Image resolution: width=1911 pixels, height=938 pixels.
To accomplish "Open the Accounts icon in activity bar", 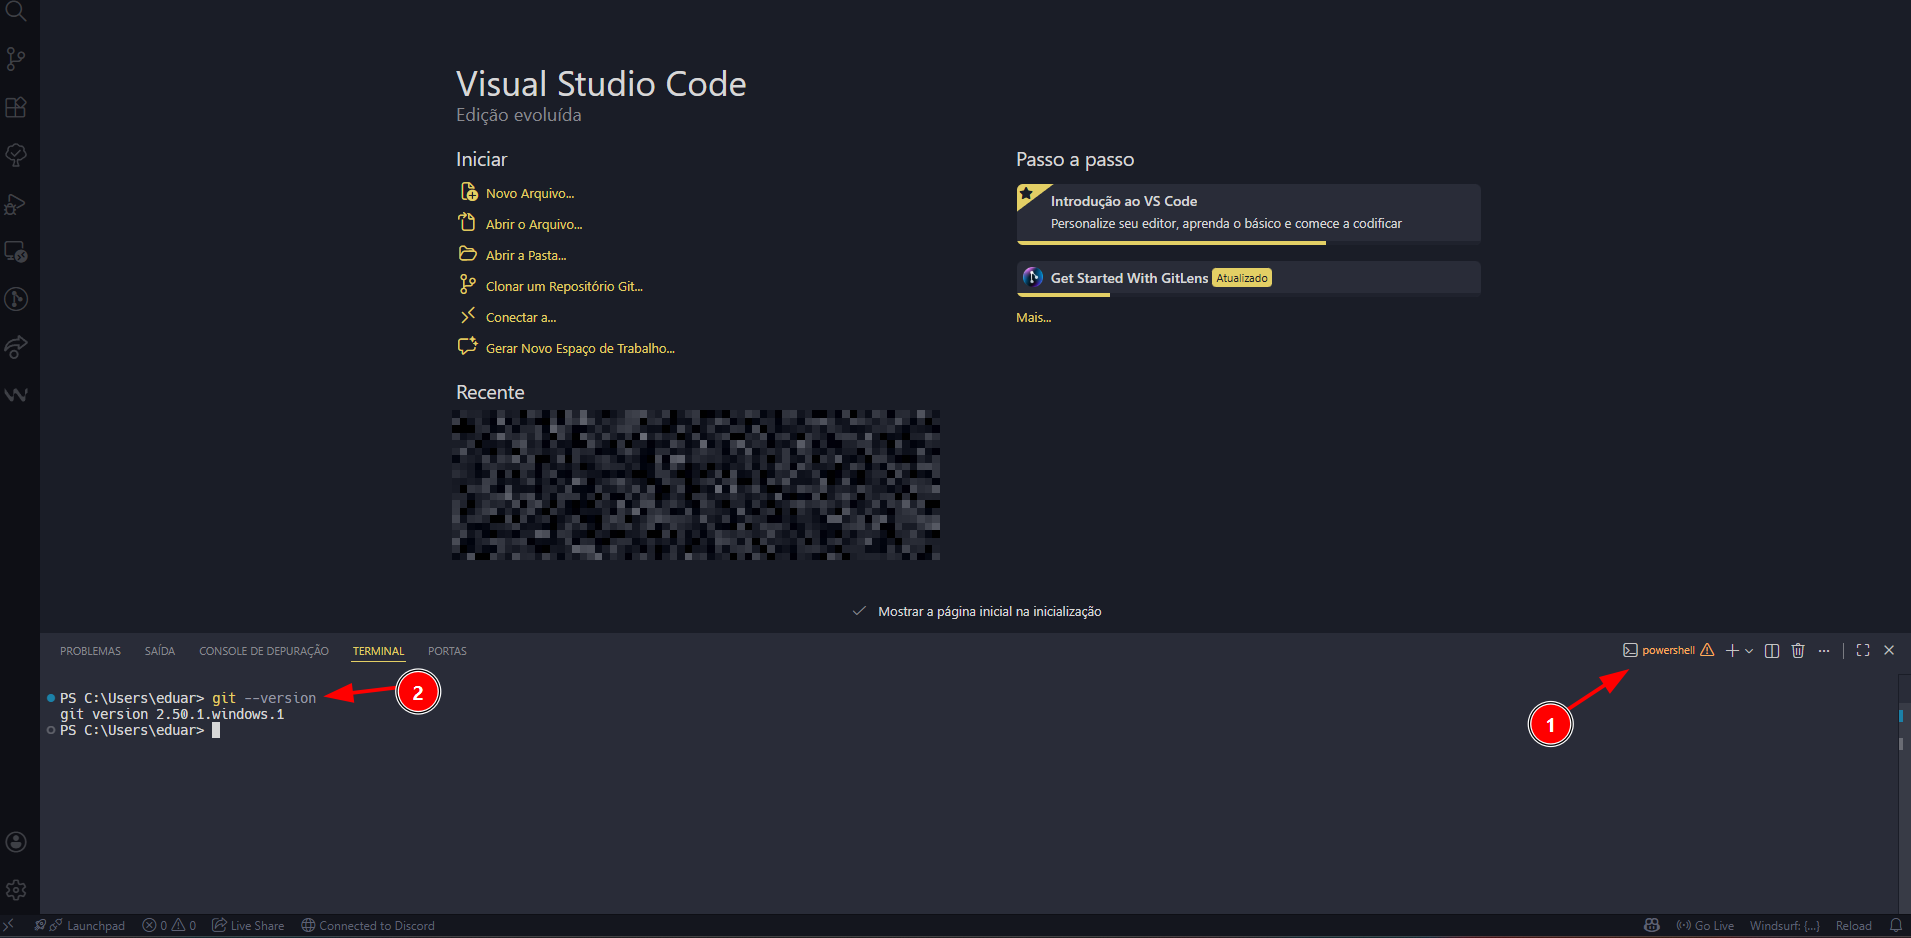I will coord(16,842).
